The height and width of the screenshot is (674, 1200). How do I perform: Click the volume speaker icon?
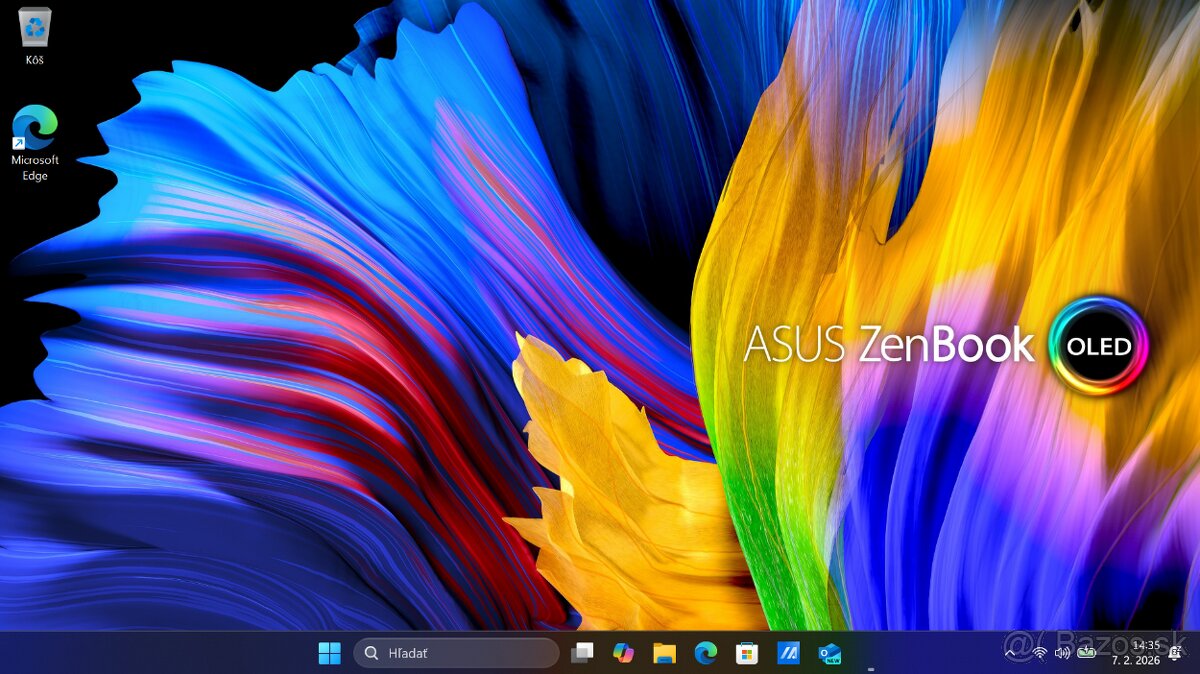[x=1062, y=653]
